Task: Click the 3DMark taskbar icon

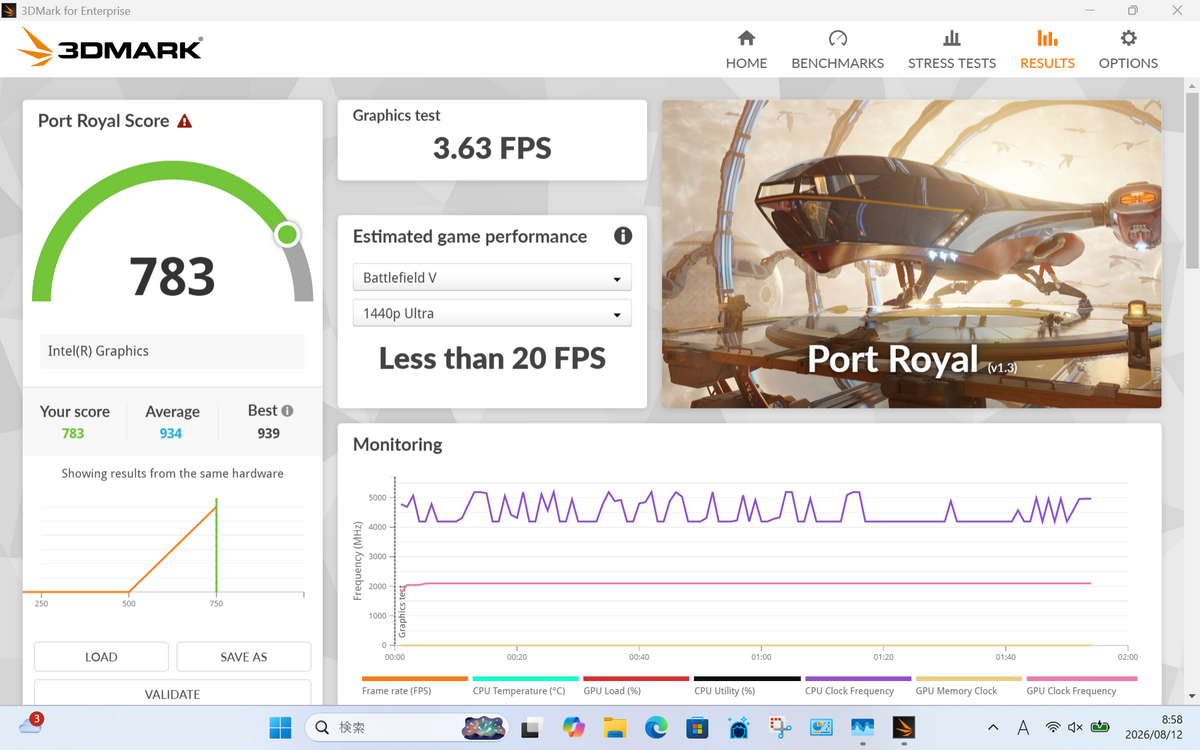Action: click(x=904, y=727)
